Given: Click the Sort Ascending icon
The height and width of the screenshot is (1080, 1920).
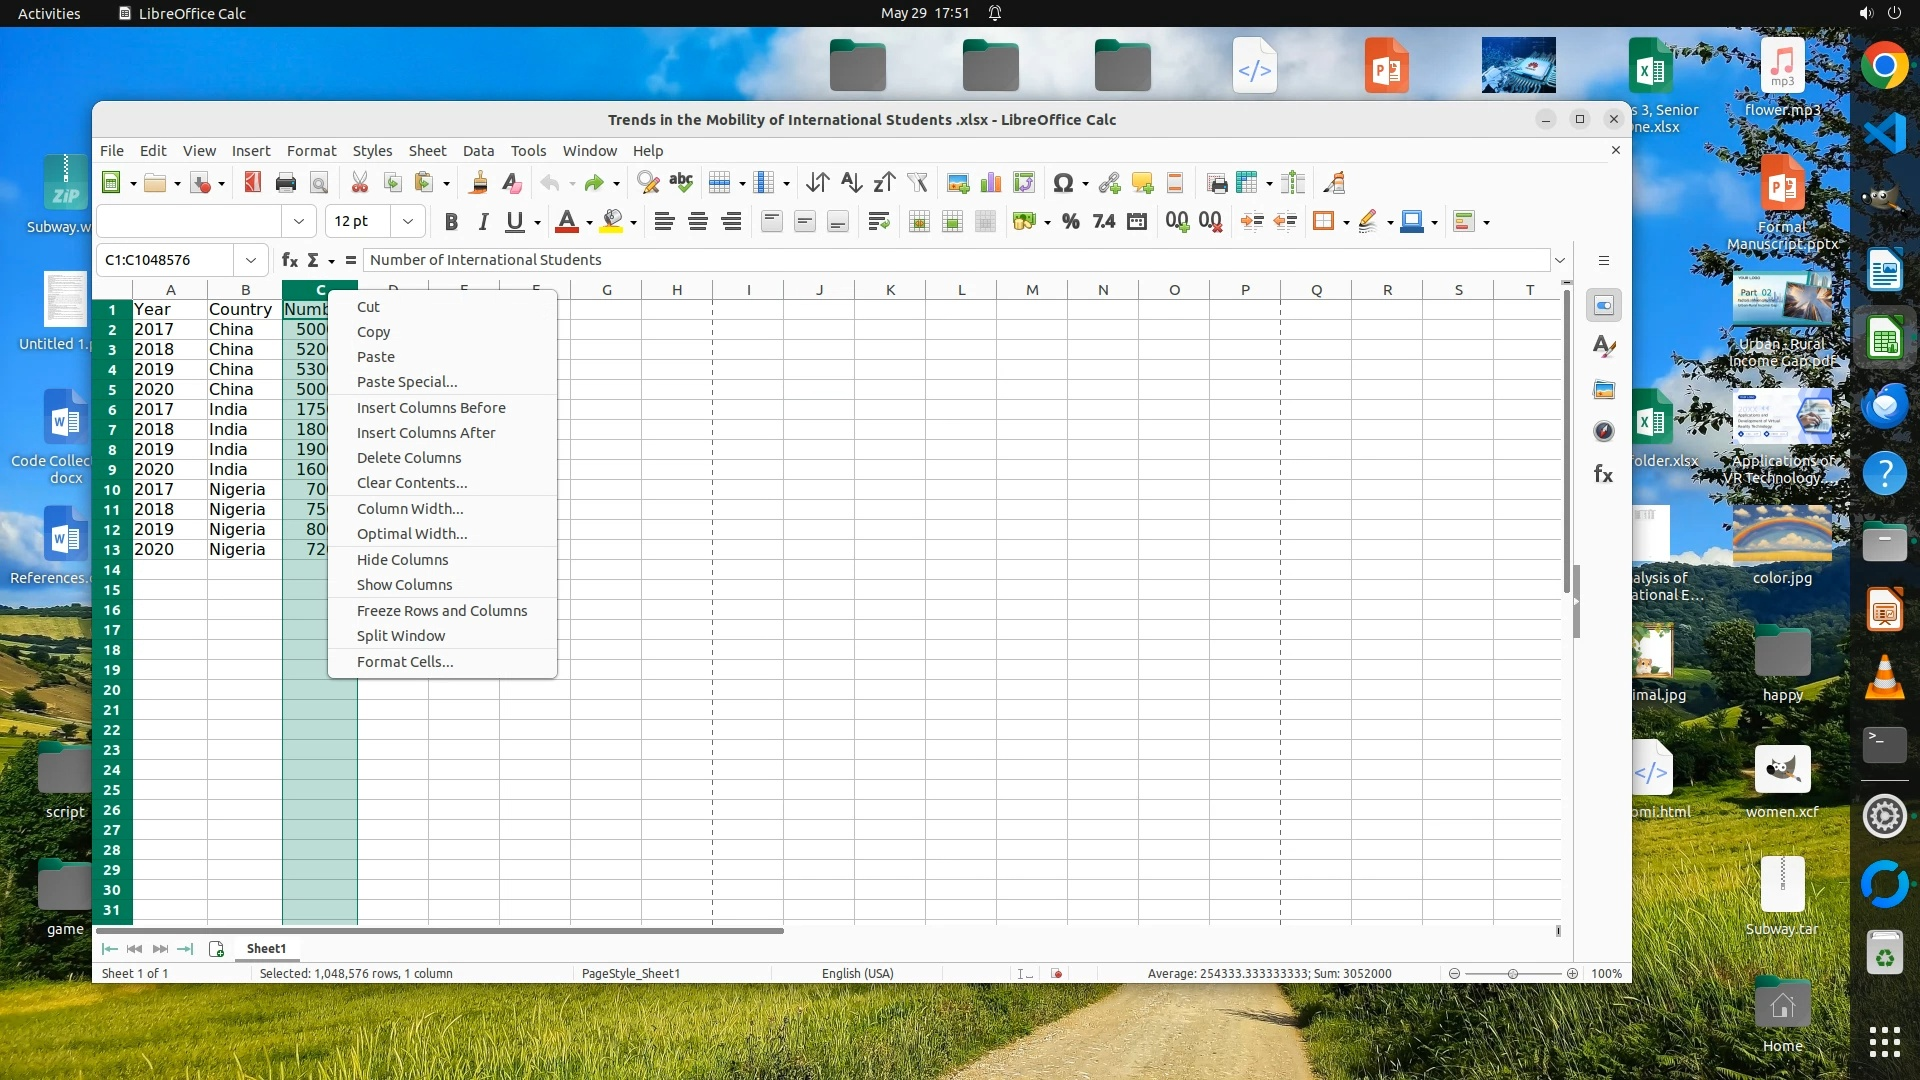Looking at the screenshot, I should [851, 183].
